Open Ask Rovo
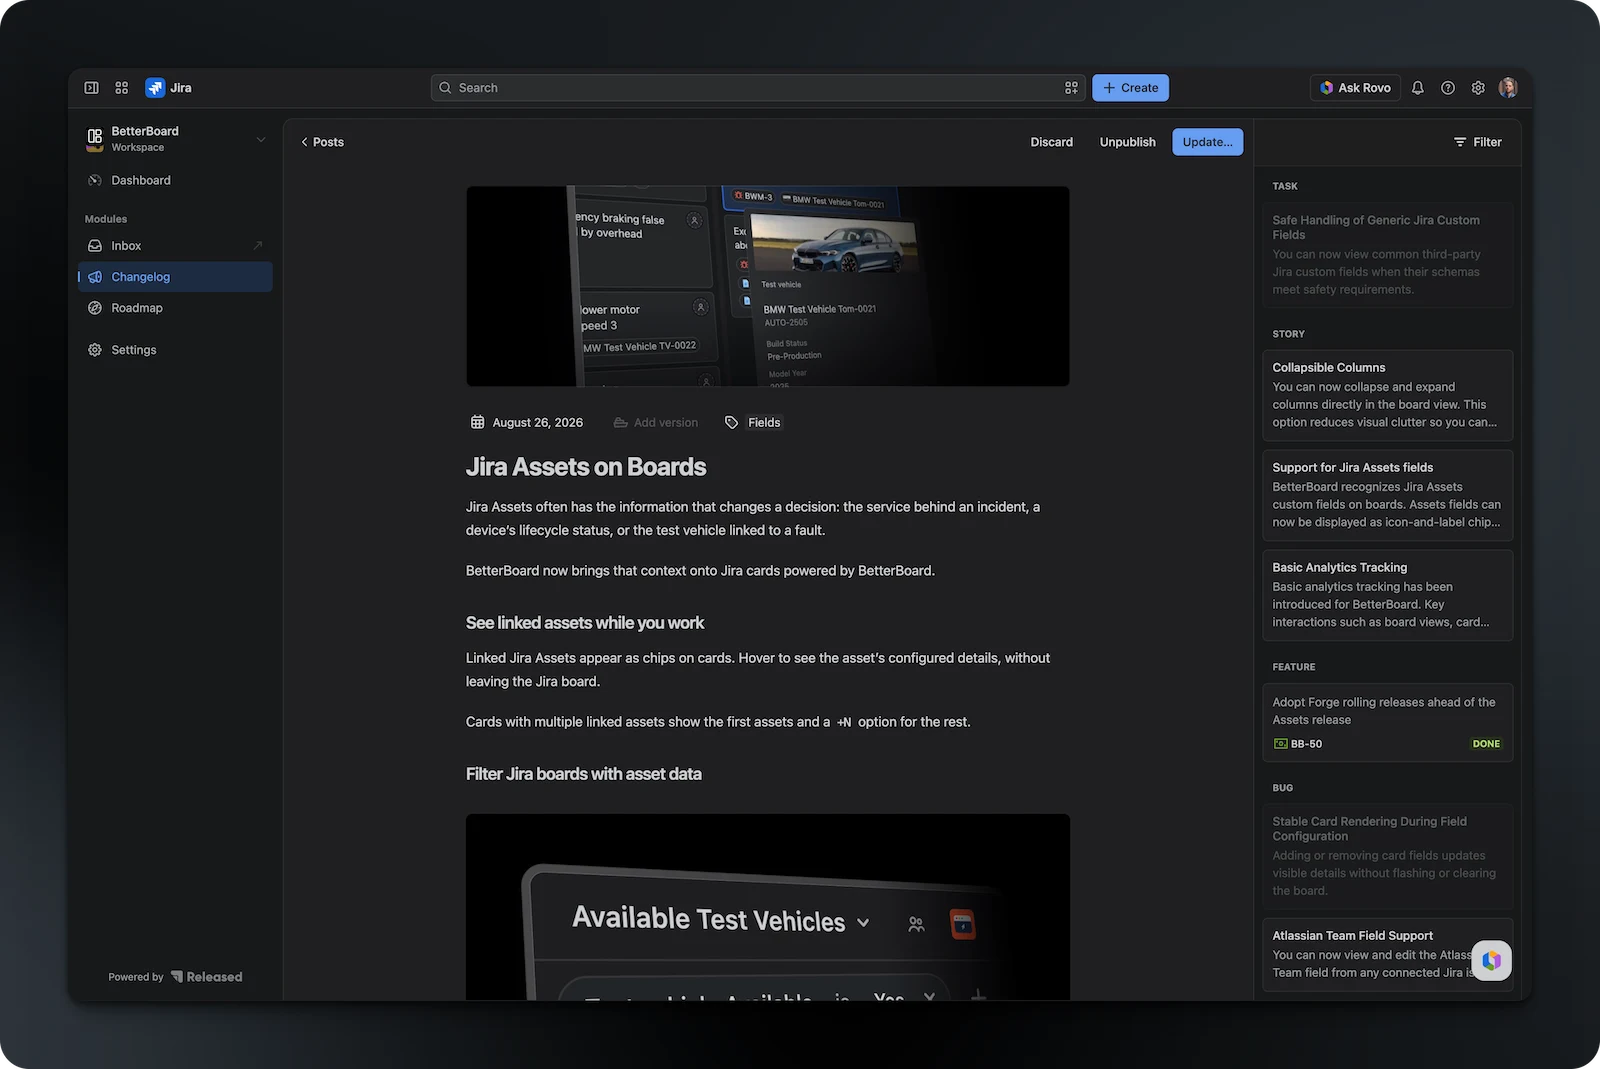This screenshot has width=1600, height=1069. (1355, 88)
